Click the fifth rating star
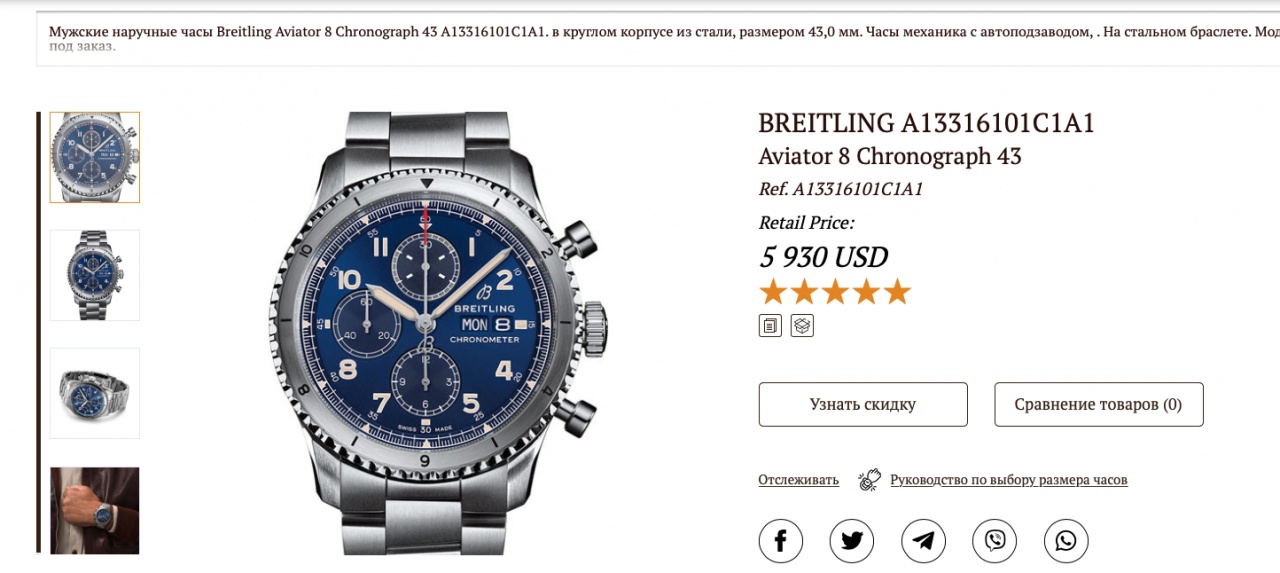The width and height of the screenshot is (1280, 573). 898,292
